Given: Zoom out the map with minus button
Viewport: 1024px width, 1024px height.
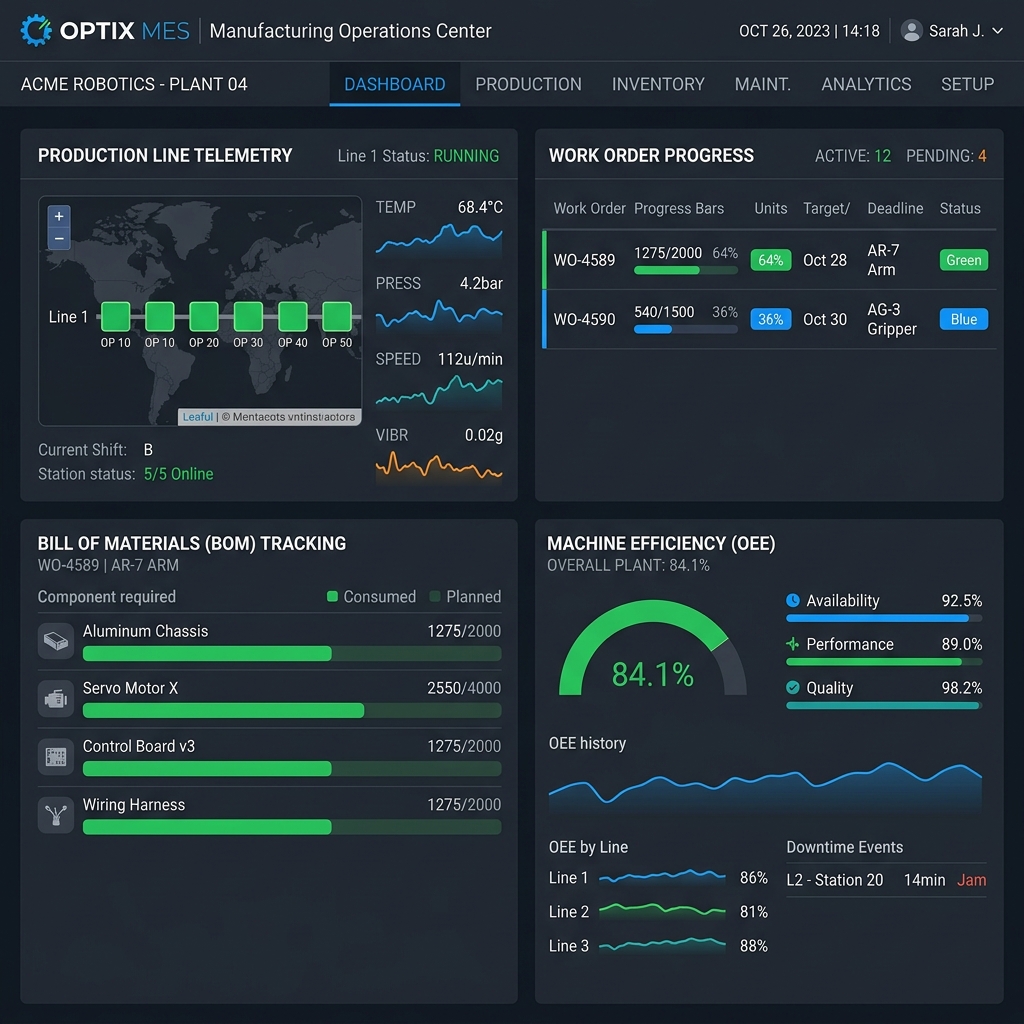Looking at the screenshot, I should tap(59, 238).
